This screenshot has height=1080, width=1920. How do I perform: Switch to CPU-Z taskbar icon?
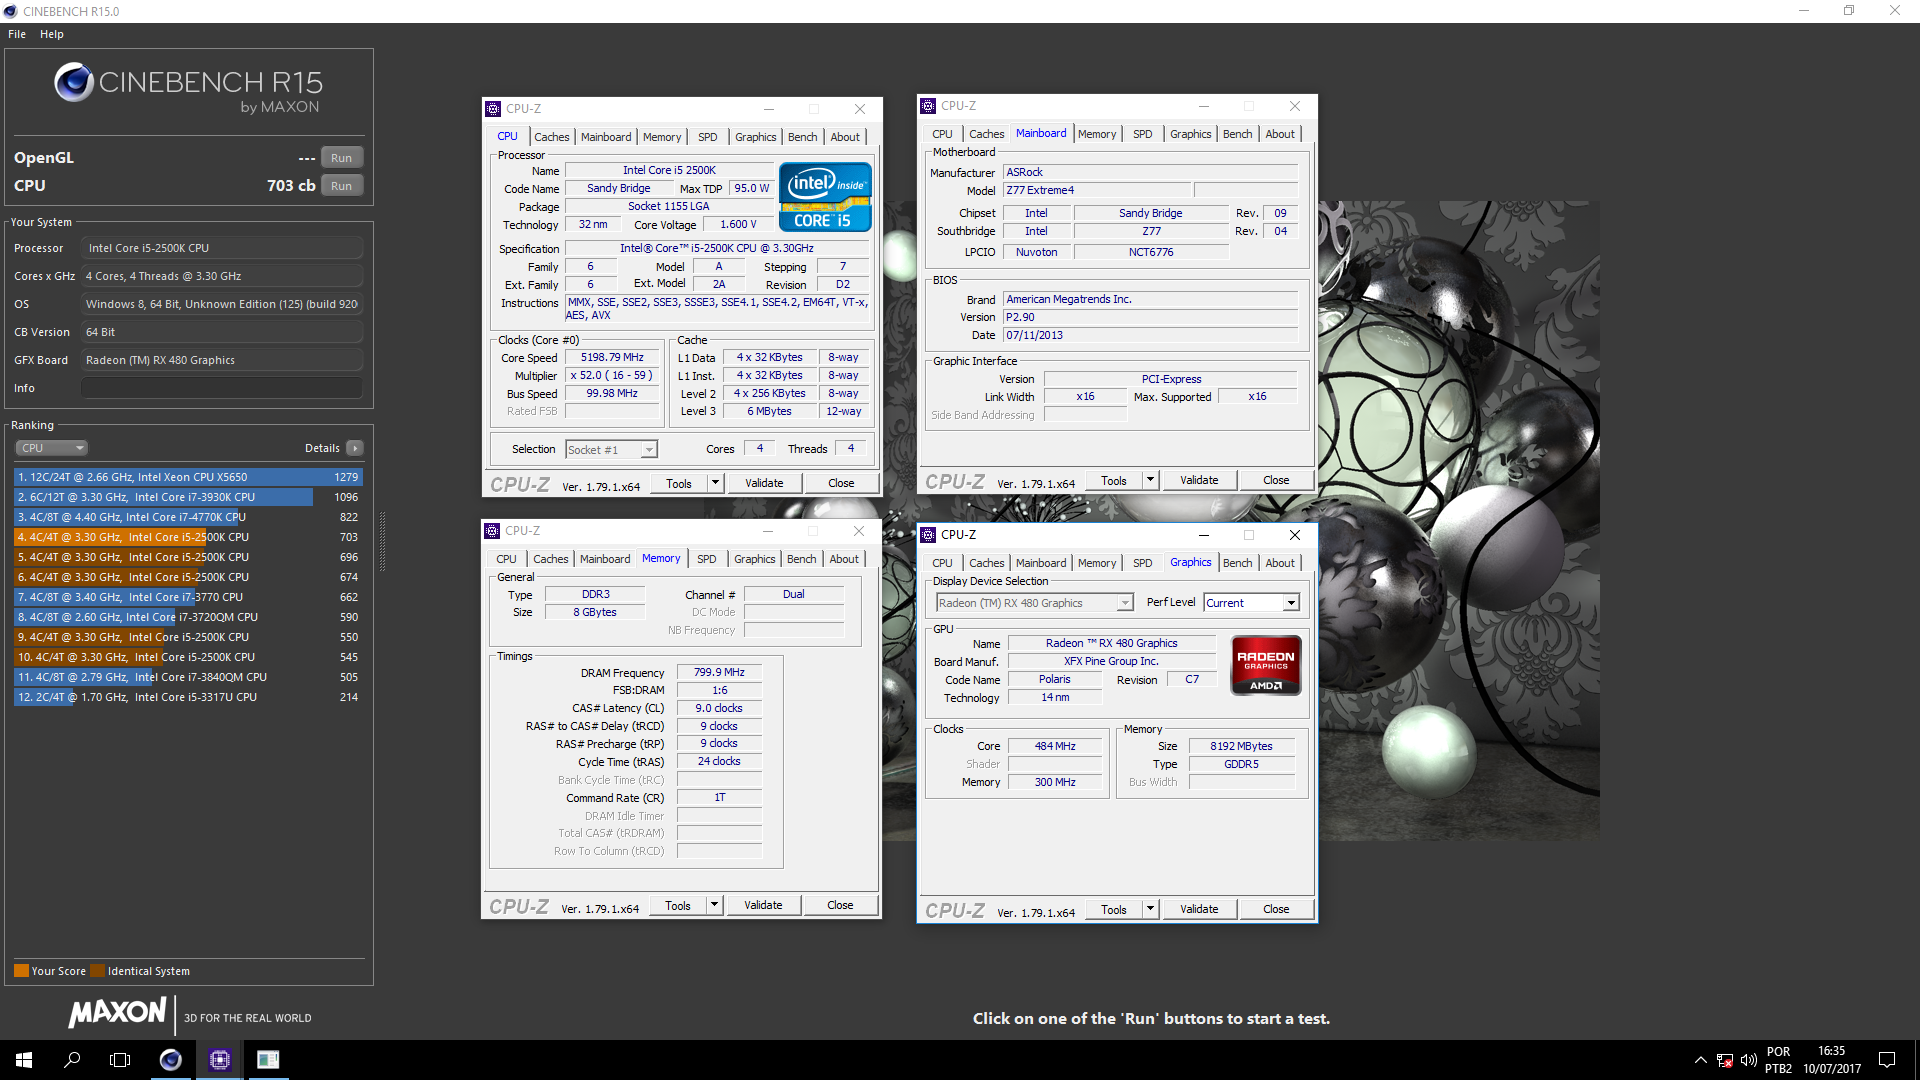tap(220, 1060)
